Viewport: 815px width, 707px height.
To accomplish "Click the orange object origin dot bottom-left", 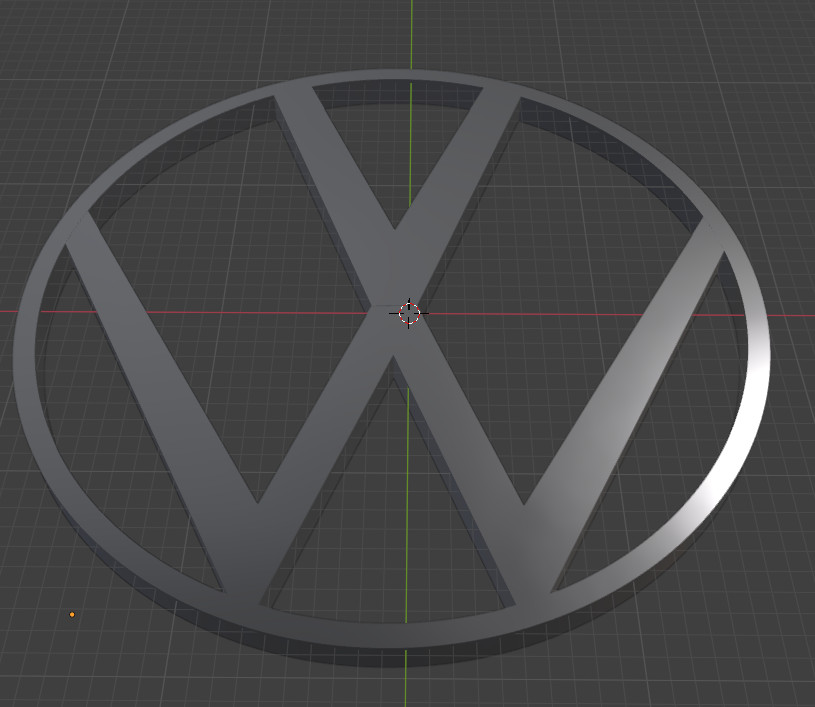I will pos(71,612).
